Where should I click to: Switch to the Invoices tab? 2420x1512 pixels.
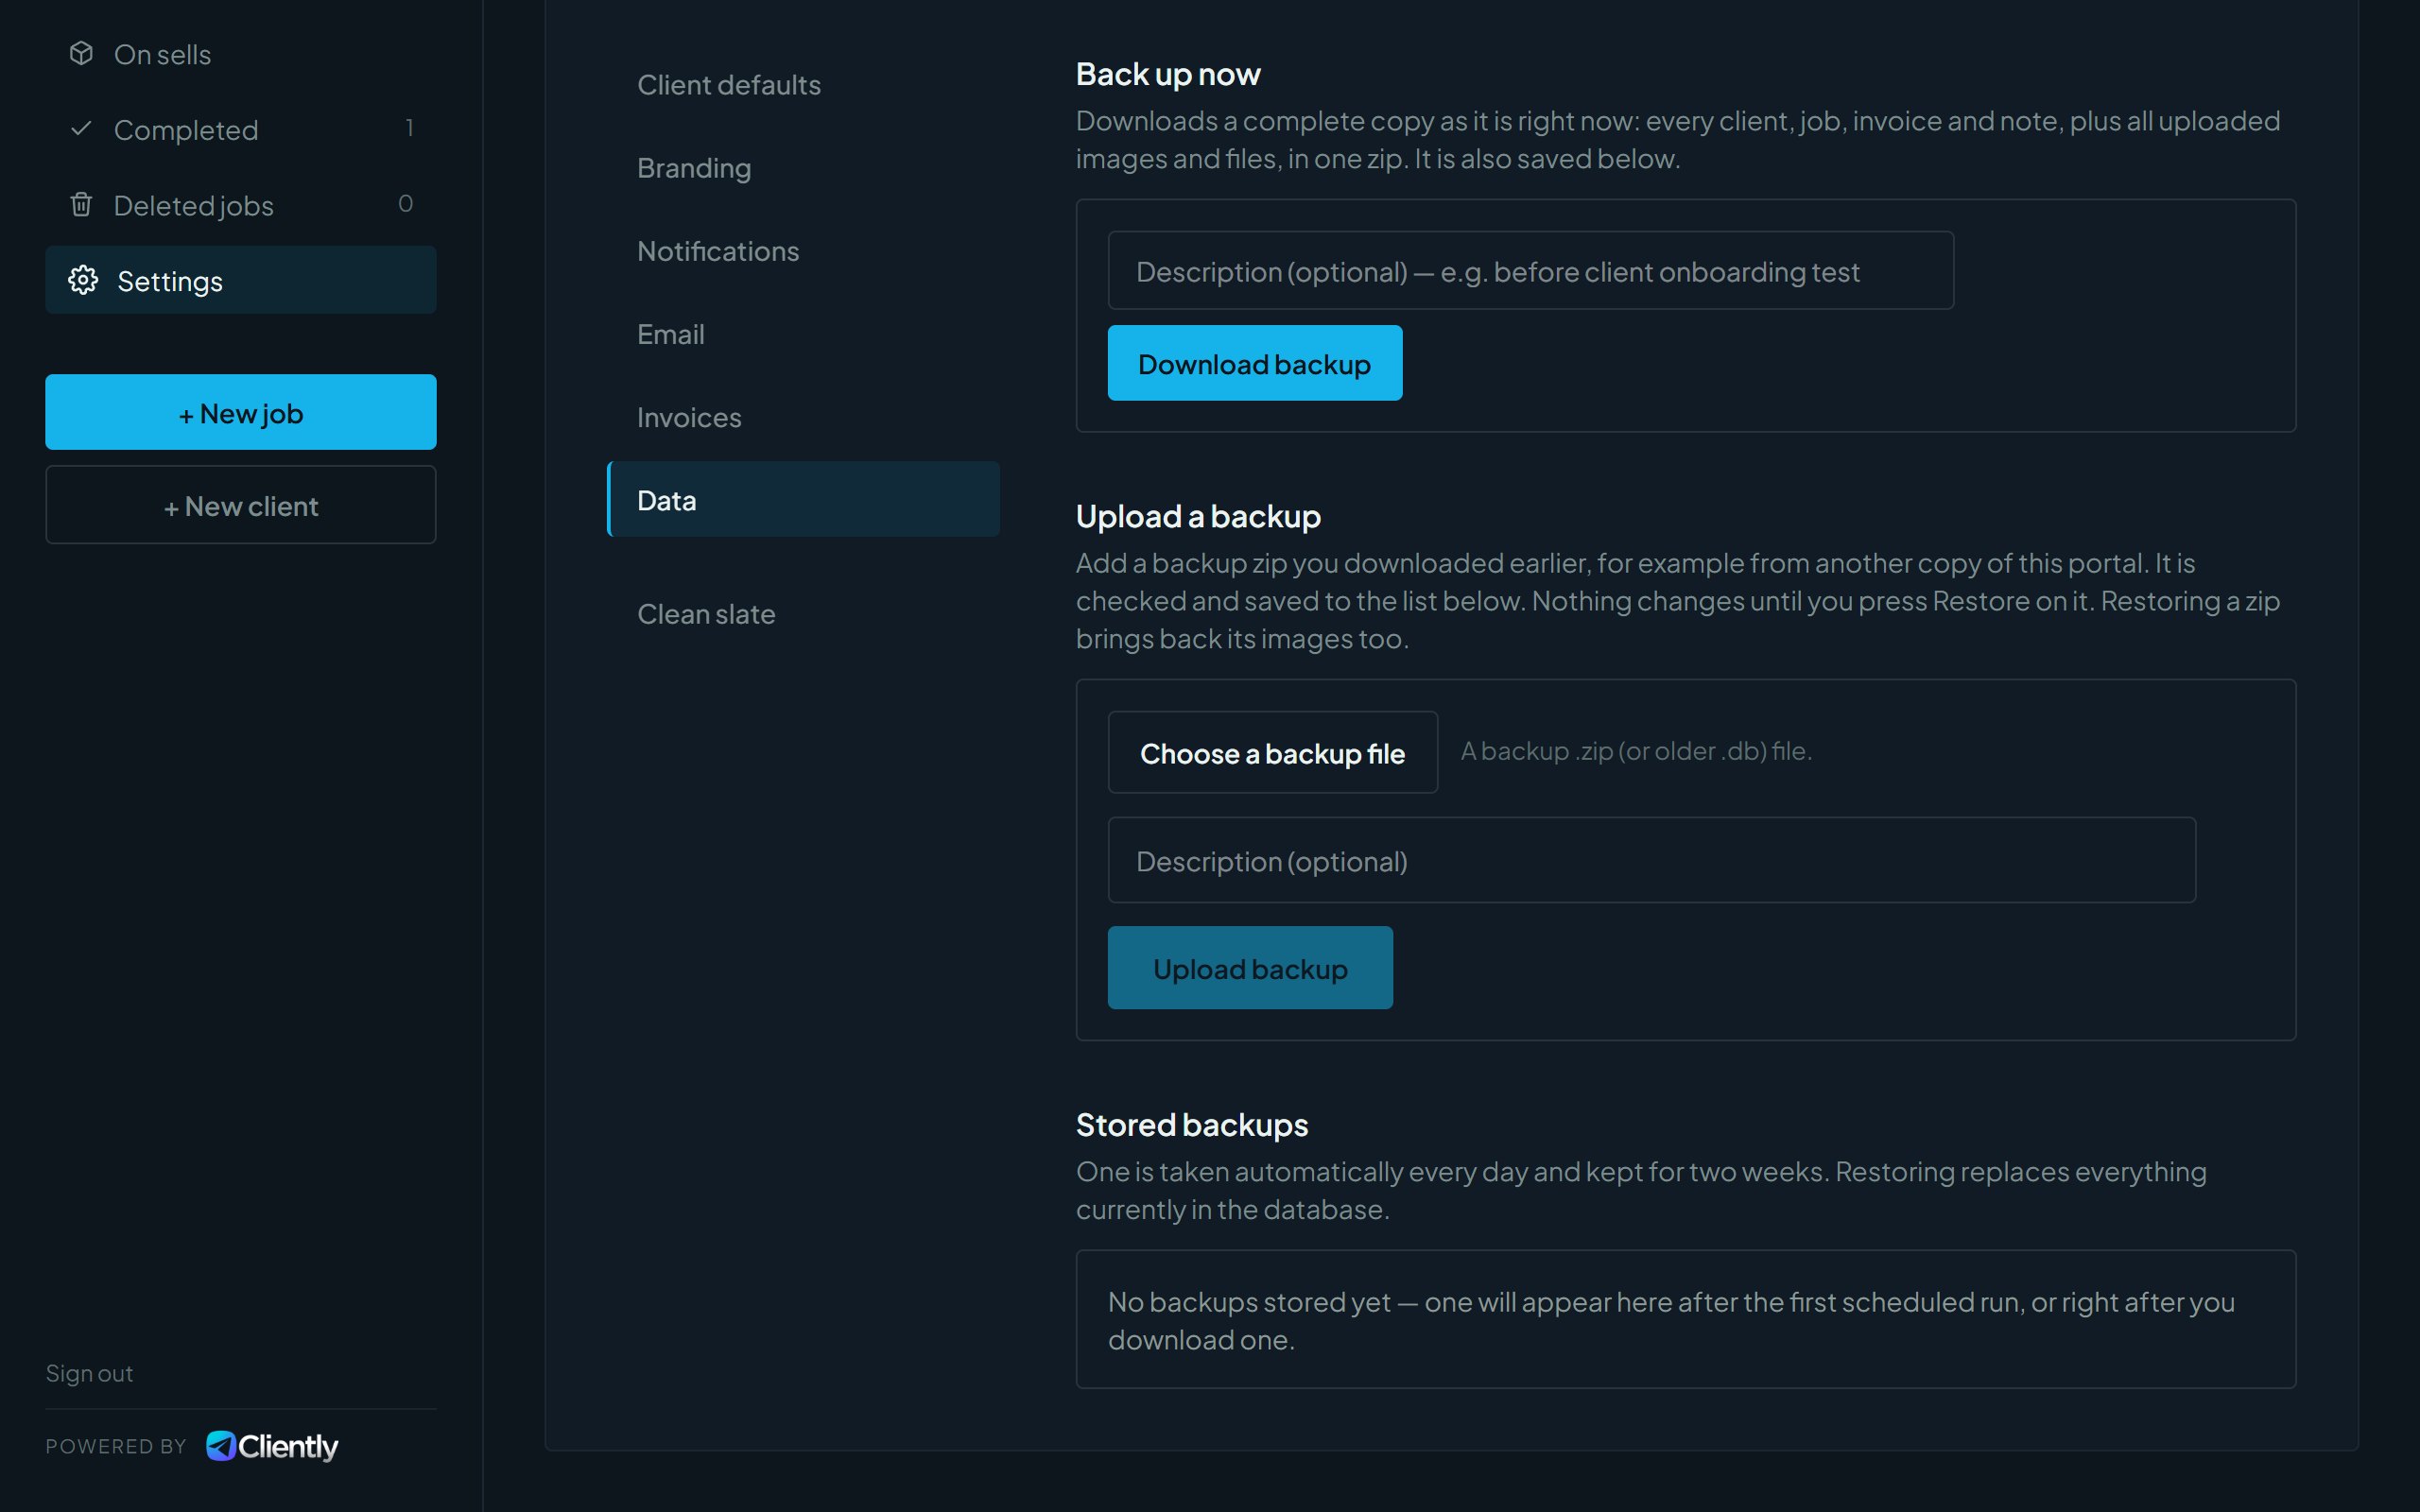point(803,417)
